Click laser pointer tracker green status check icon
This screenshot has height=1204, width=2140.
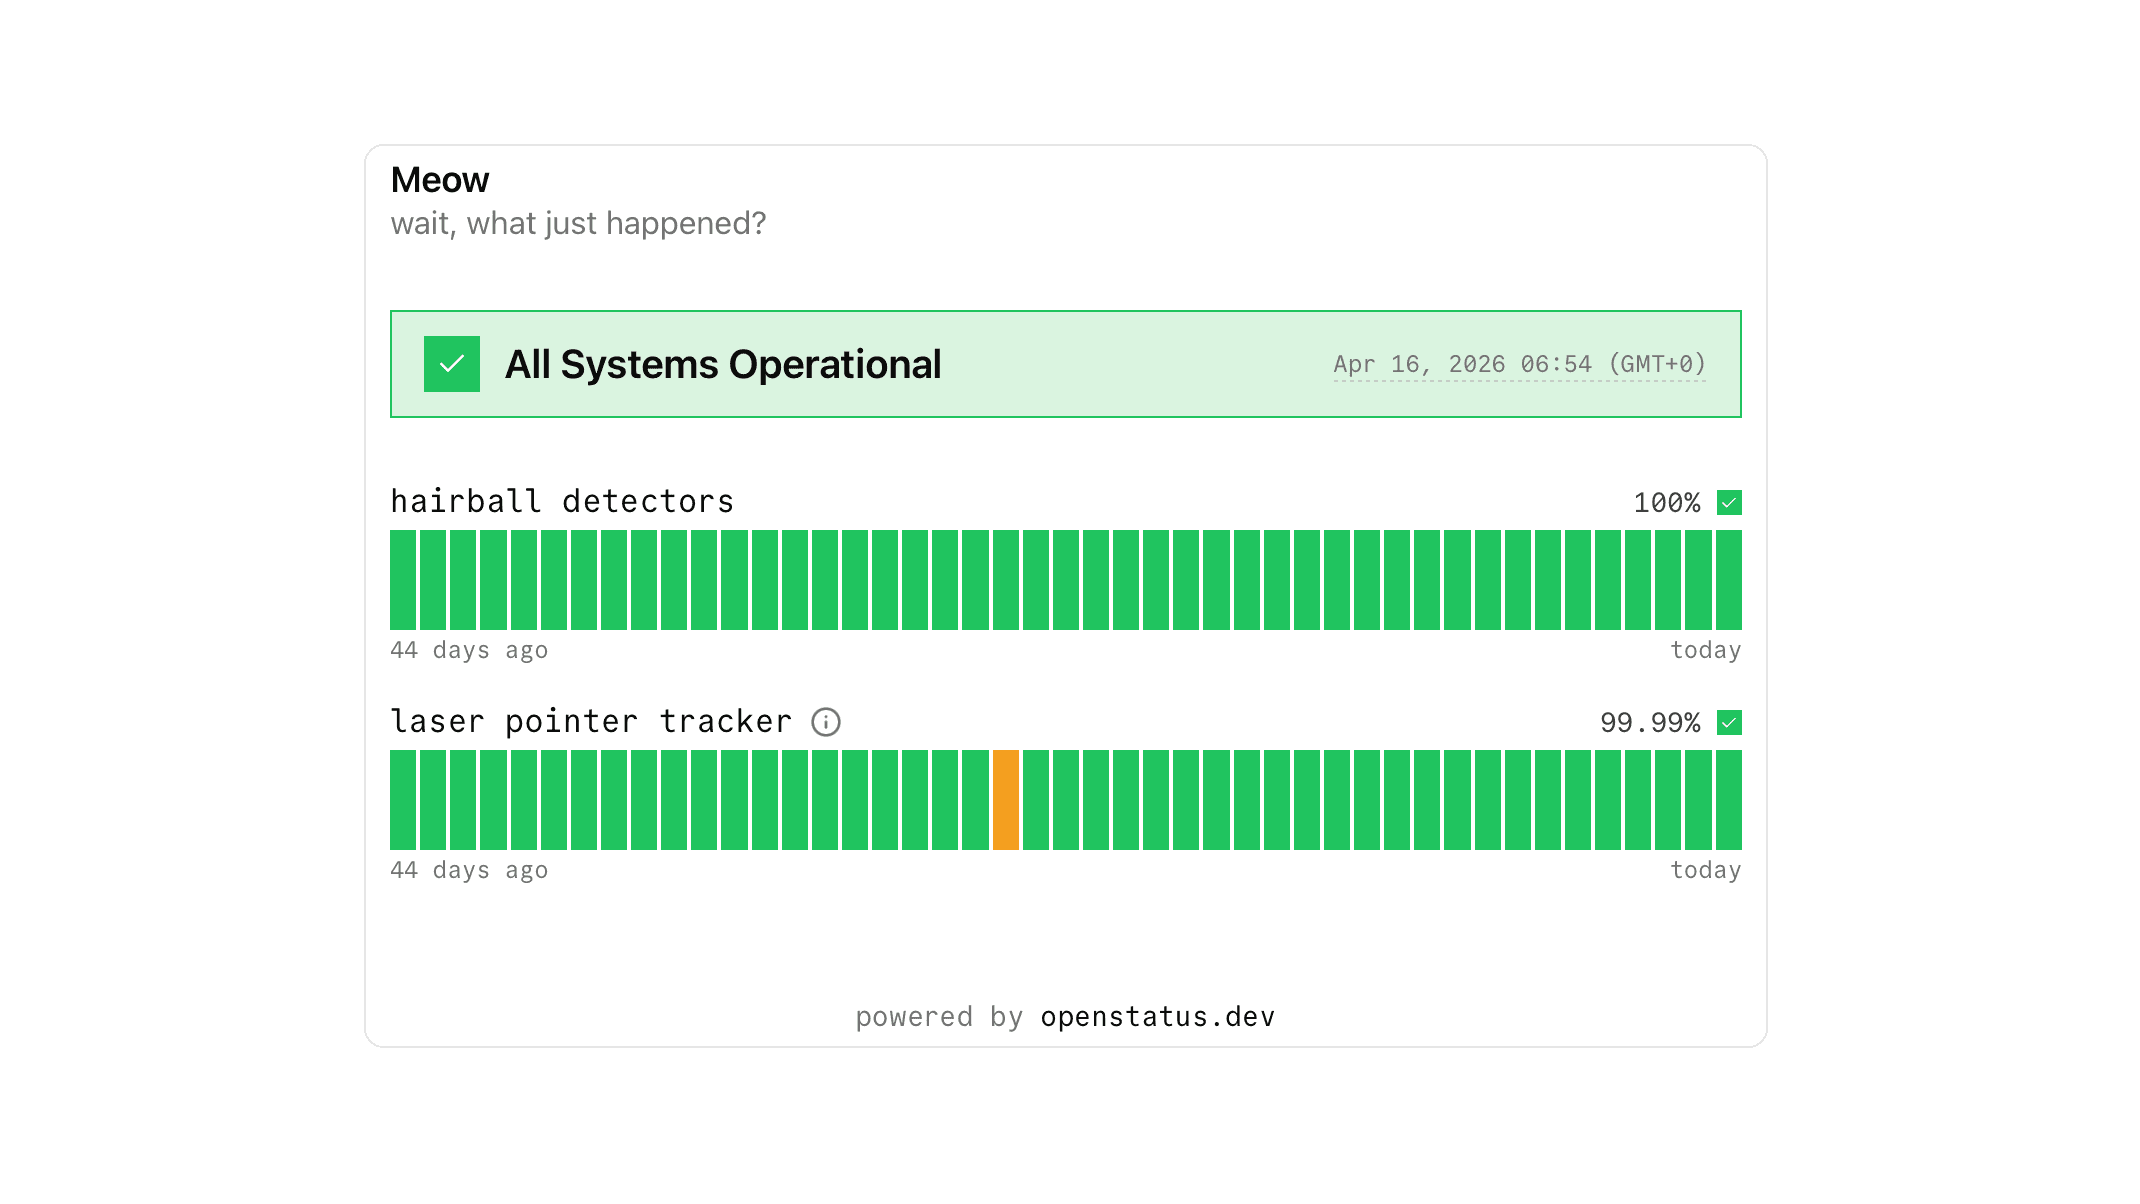(1729, 722)
